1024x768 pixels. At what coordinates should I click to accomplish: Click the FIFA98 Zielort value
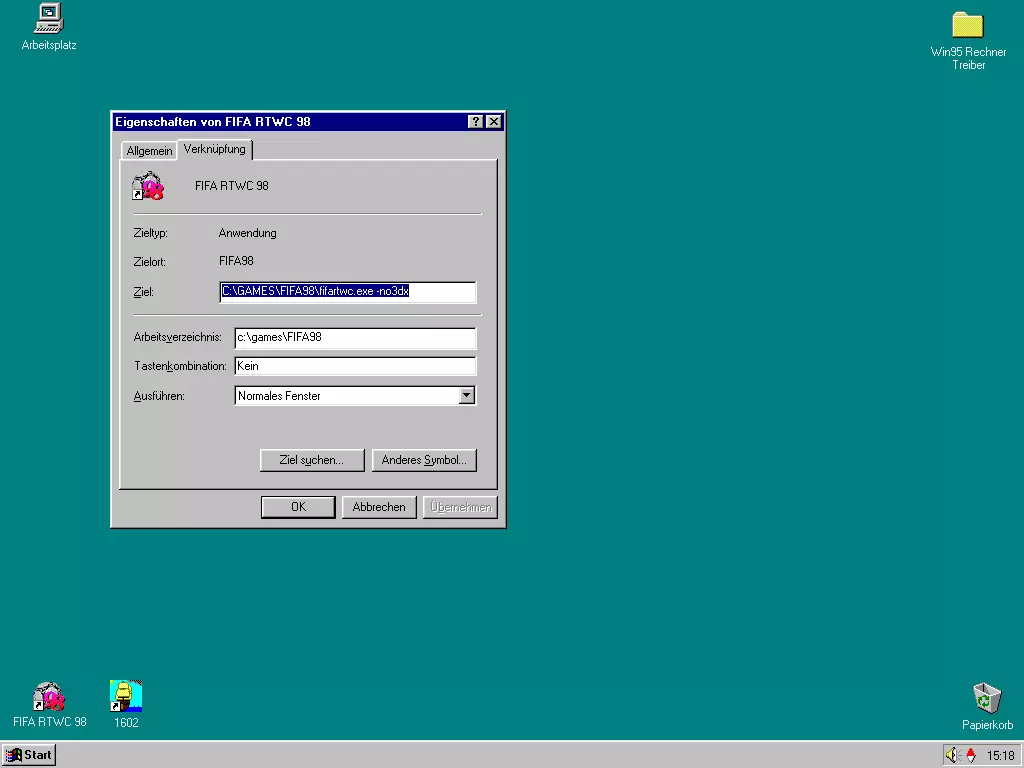(x=236, y=261)
